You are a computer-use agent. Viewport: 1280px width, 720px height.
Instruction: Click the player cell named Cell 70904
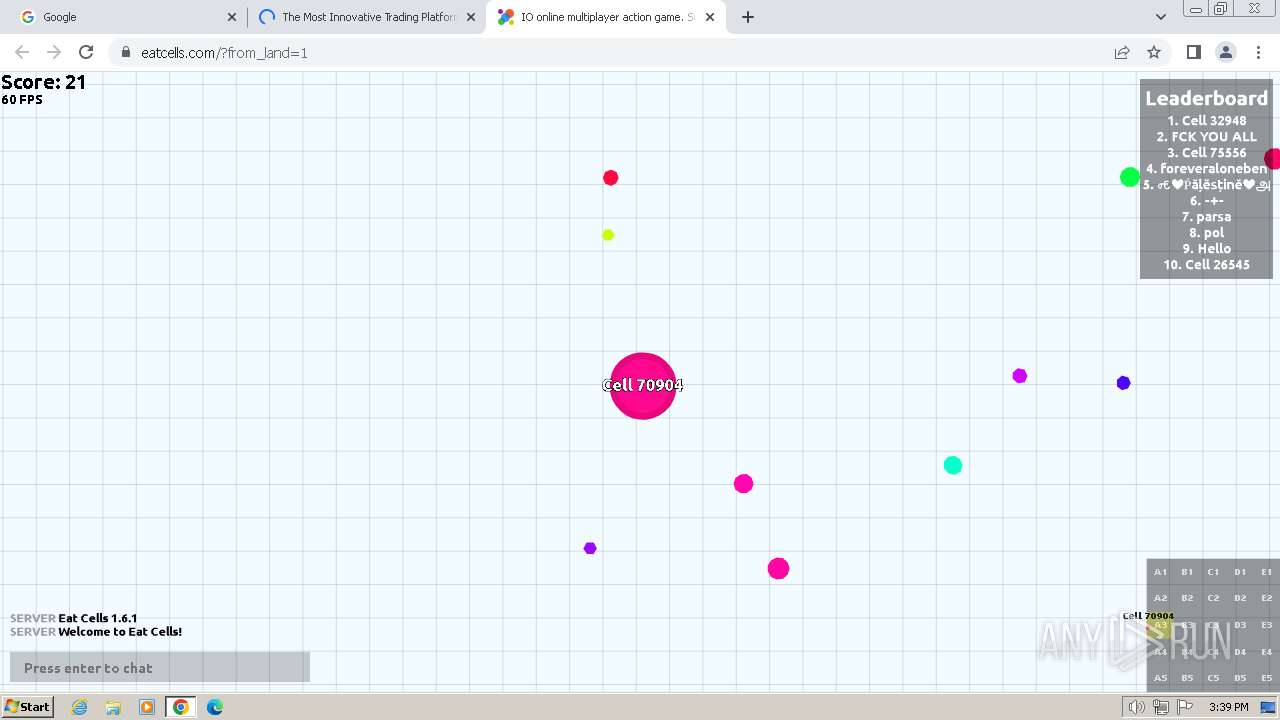click(x=643, y=385)
